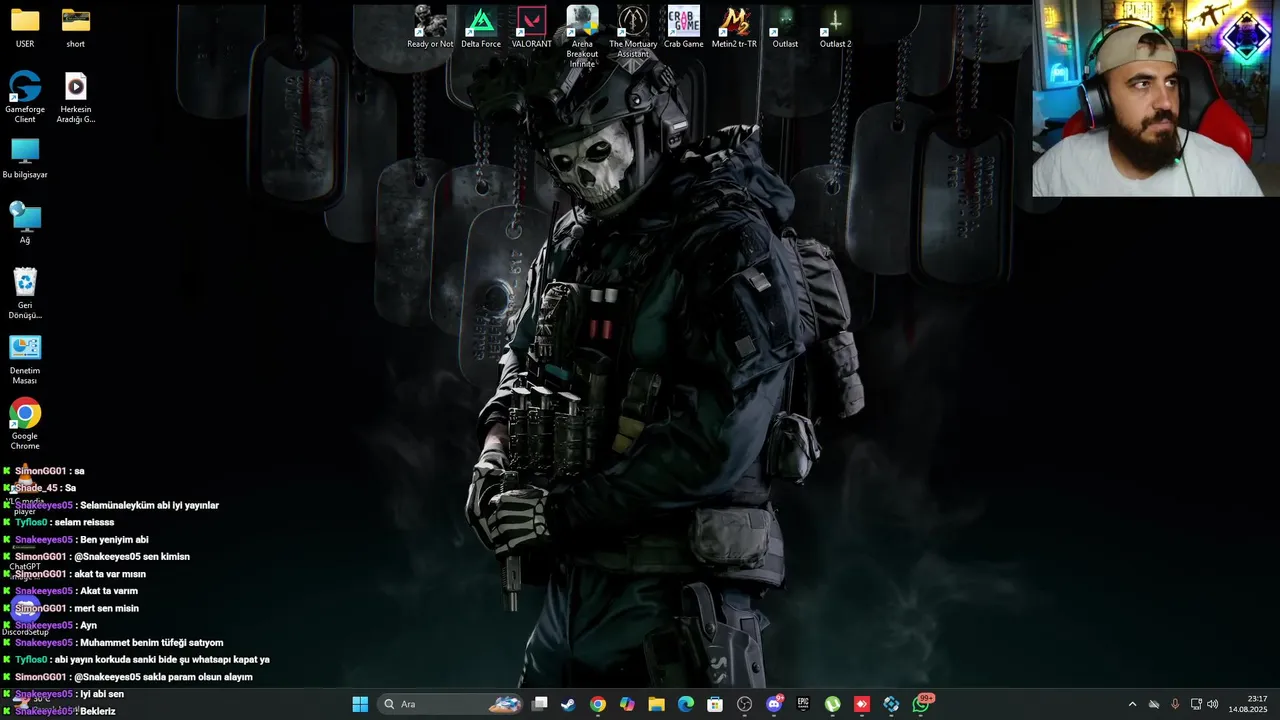This screenshot has height=720, width=1280.
Task: Open the Ağ network icon
Action: [x=25, y=222]
